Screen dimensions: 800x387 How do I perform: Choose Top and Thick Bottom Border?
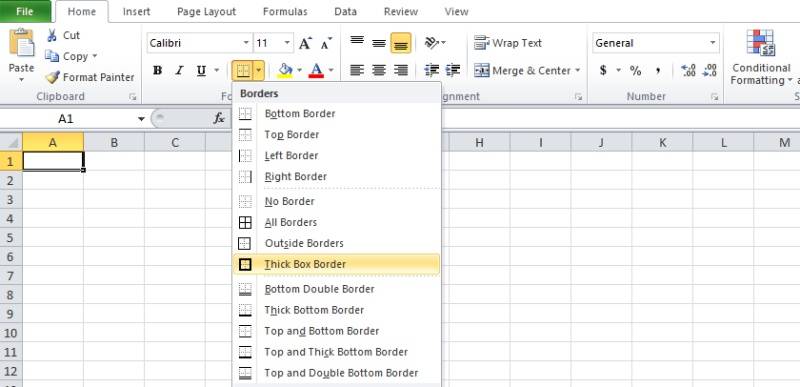click(x=337, y=352)
